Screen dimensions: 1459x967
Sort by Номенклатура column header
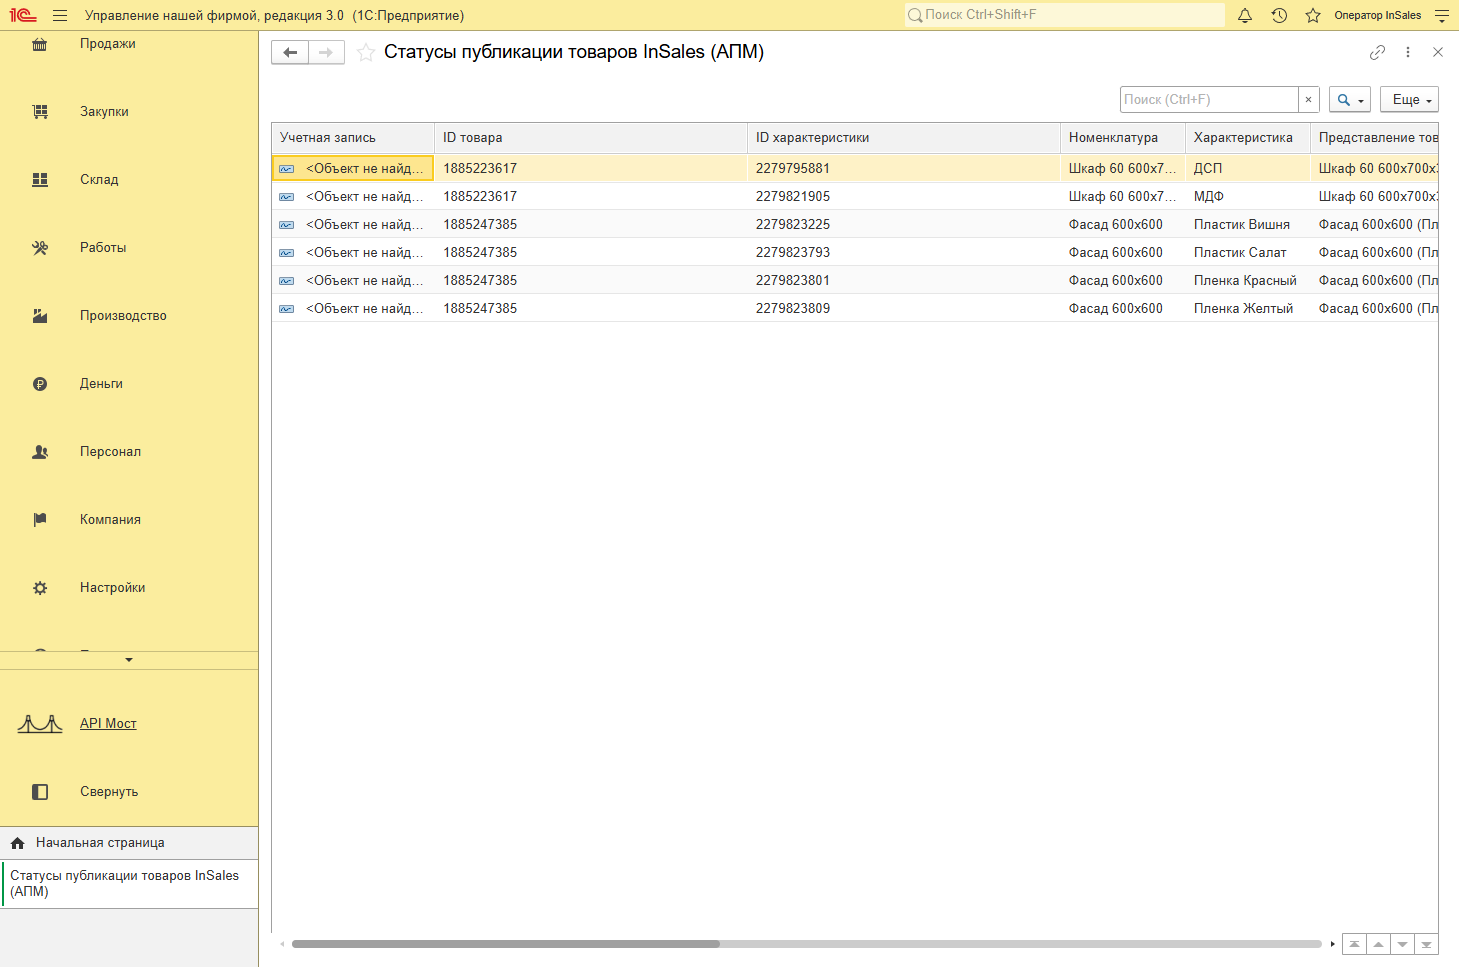[1123, 138]
